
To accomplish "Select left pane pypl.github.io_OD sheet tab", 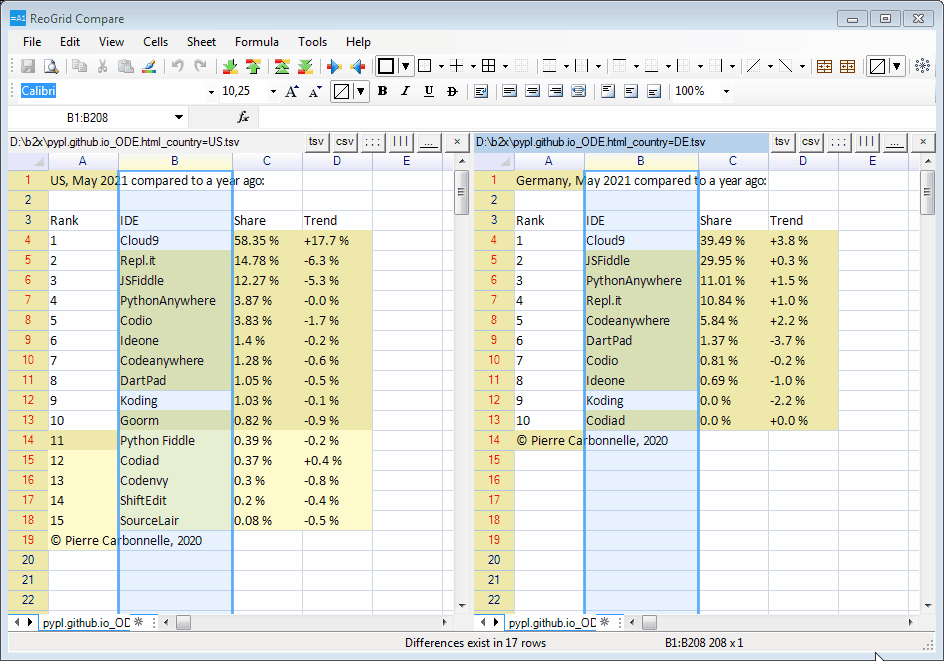I will pos(86,622).
